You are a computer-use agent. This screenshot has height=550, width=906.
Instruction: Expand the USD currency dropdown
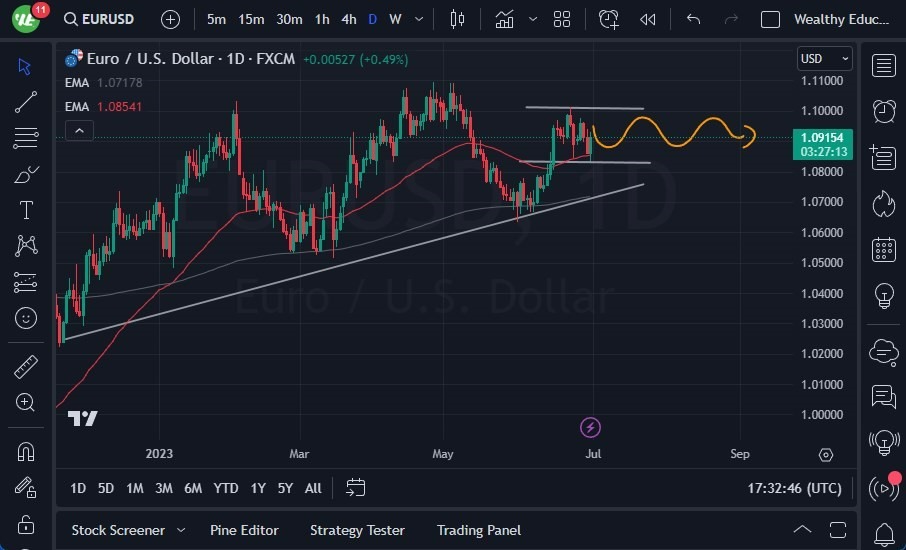coord(824,59)
